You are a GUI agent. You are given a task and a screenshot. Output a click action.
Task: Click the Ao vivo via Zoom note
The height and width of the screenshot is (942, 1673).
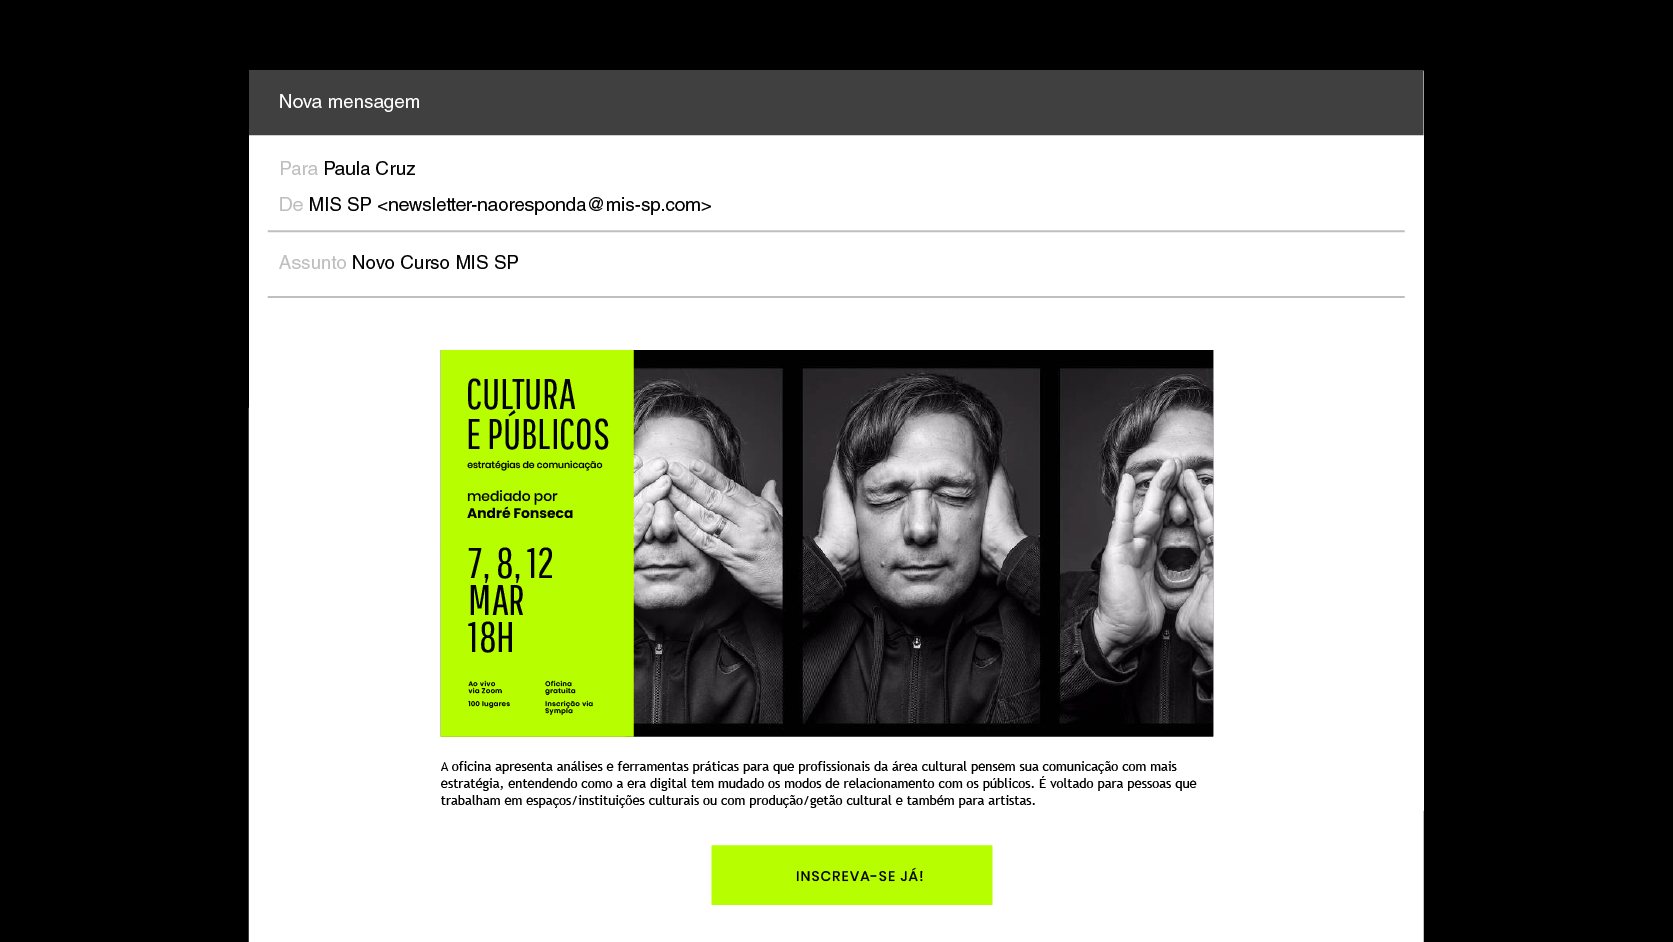485,688
